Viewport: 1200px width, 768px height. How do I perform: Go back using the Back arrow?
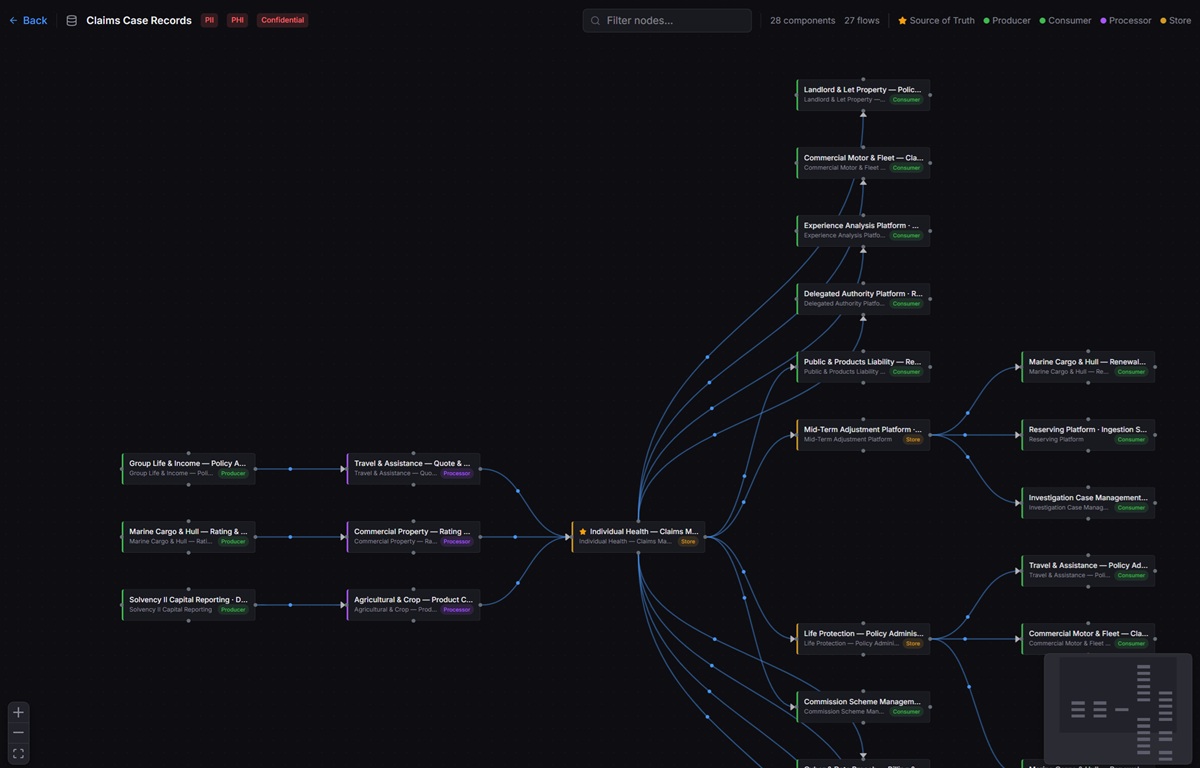click(x=13, y=20)
